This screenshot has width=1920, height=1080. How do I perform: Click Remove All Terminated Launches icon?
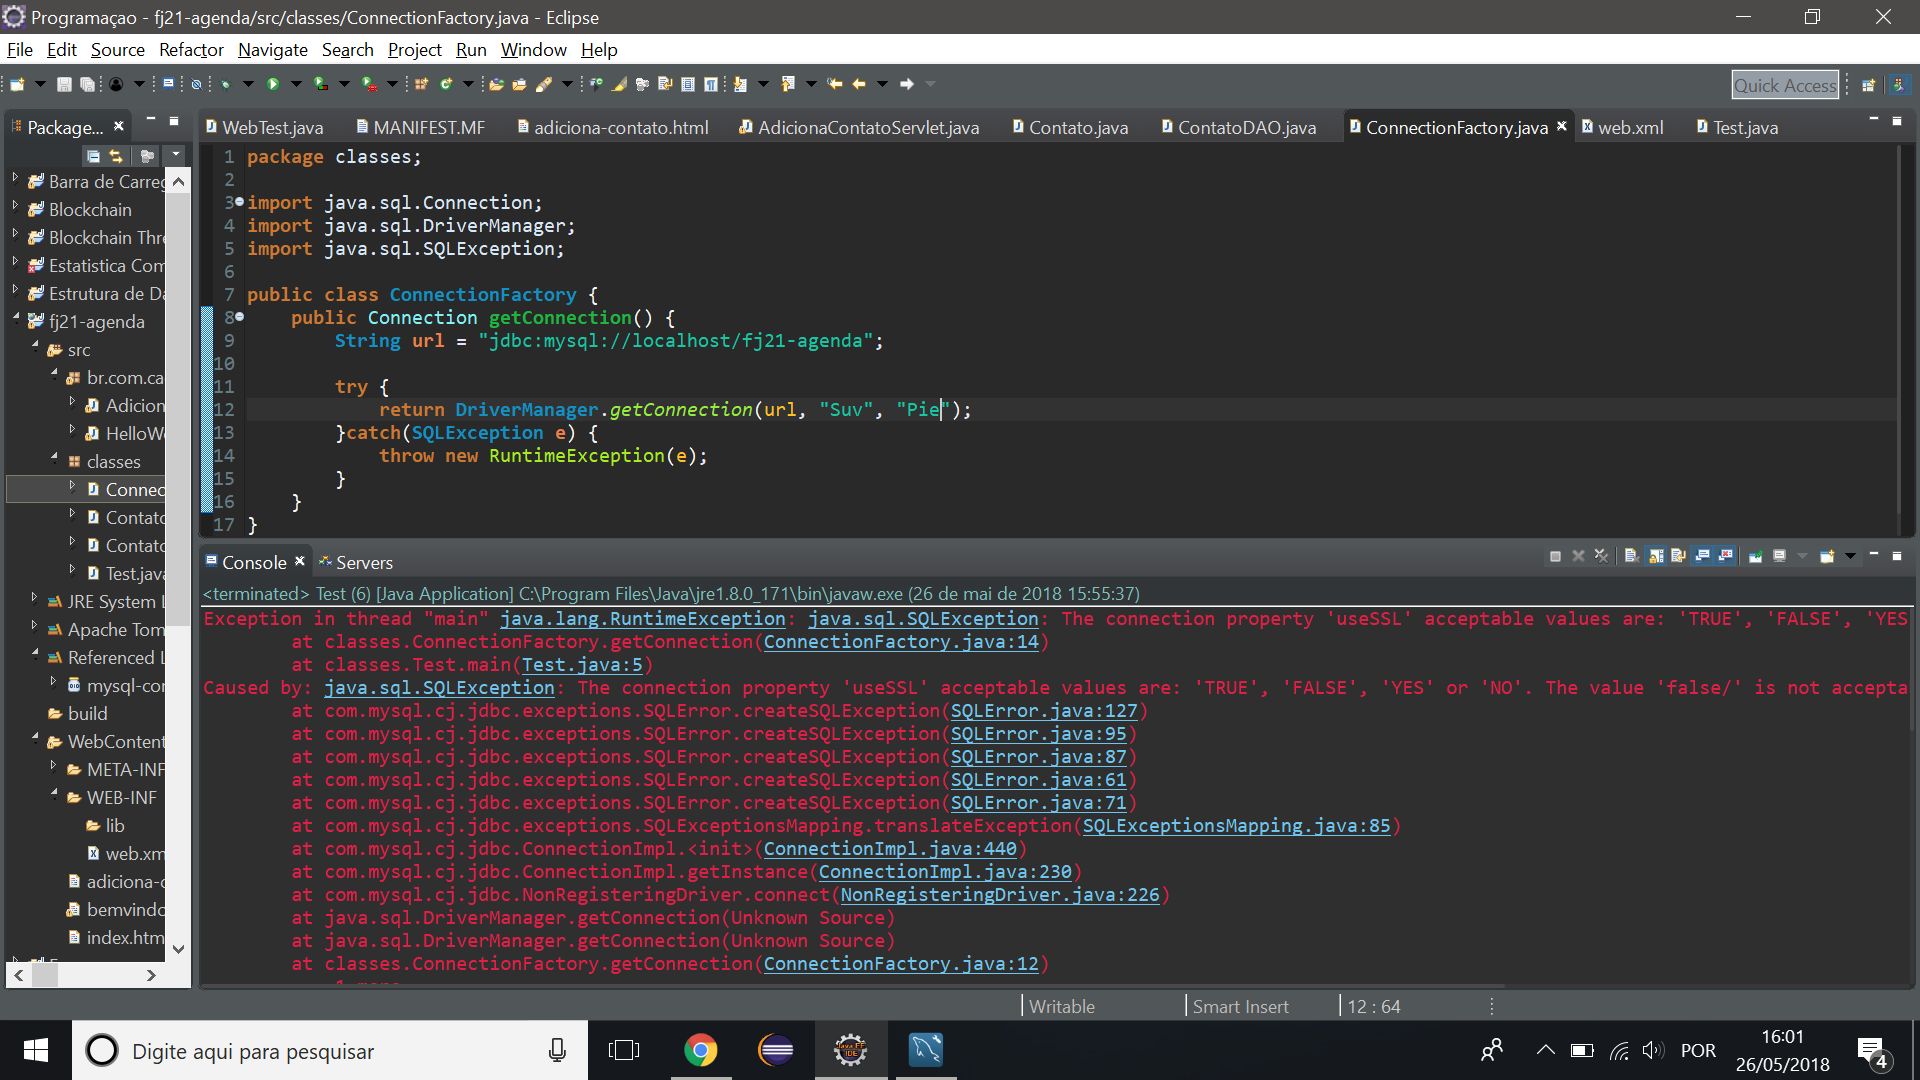1602,556
